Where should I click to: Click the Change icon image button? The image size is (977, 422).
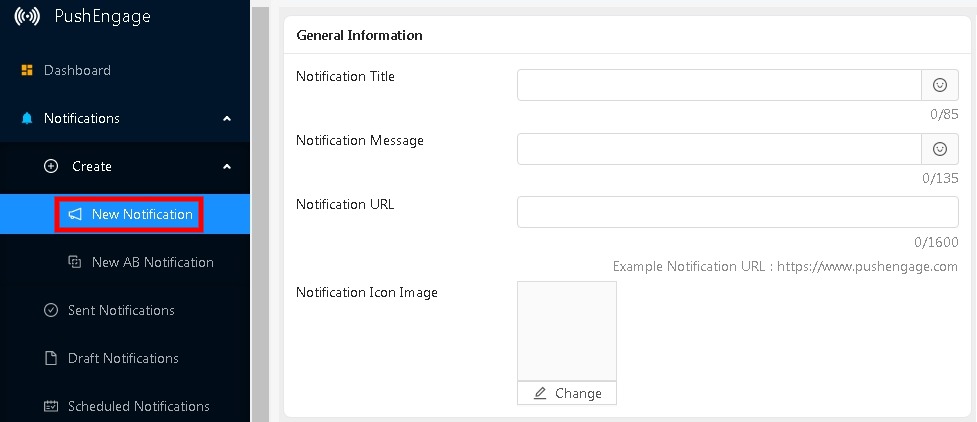click(x=567, y=393)
